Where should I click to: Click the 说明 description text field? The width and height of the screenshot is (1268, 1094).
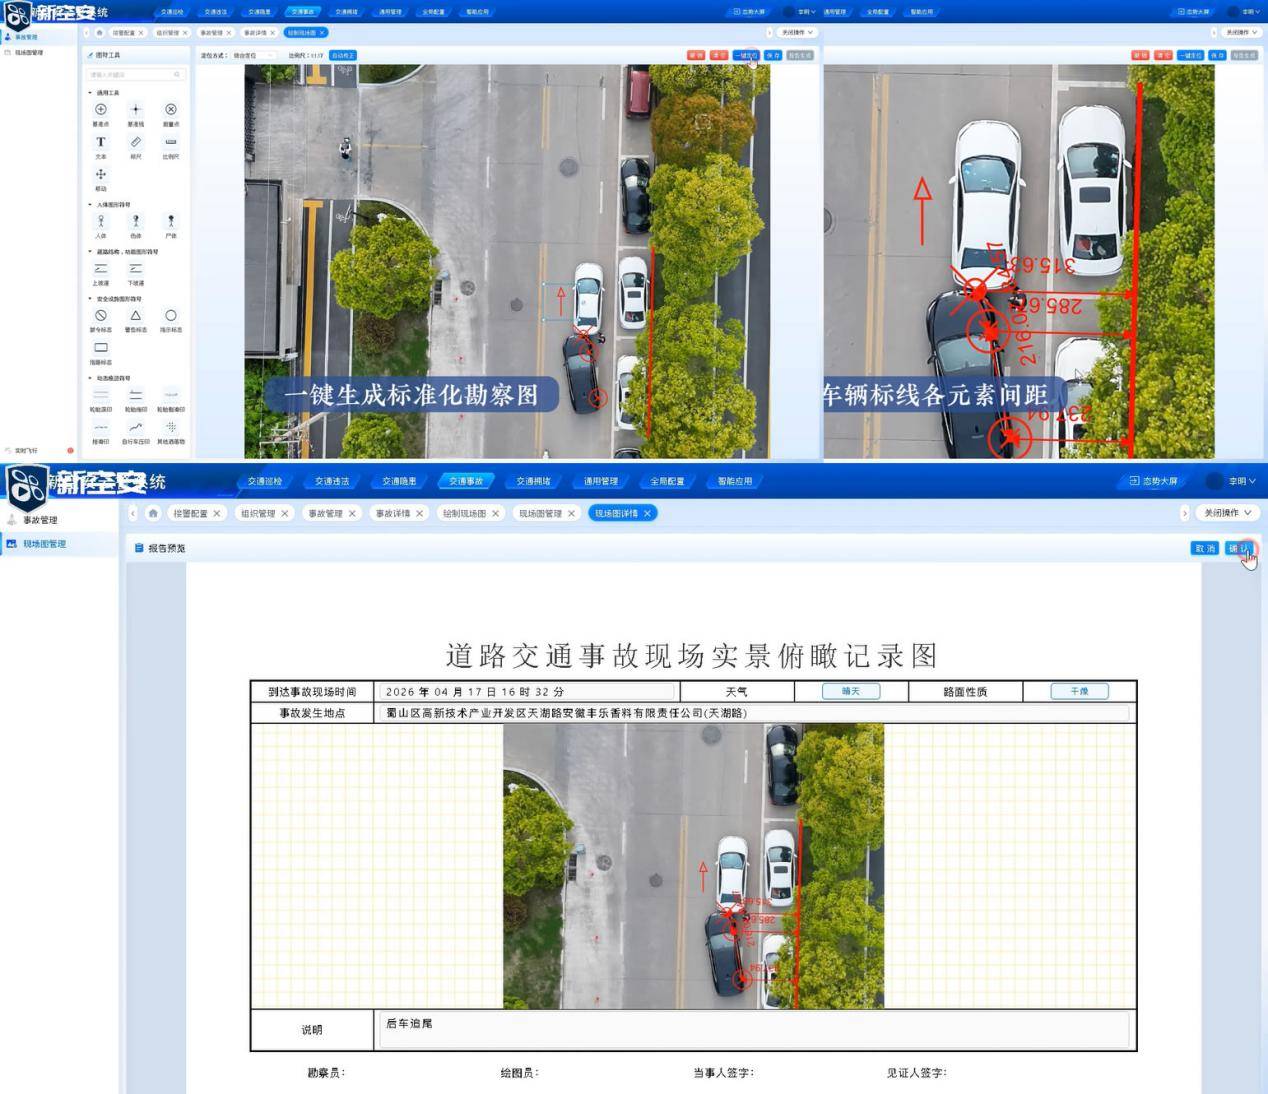(755, 1029)
